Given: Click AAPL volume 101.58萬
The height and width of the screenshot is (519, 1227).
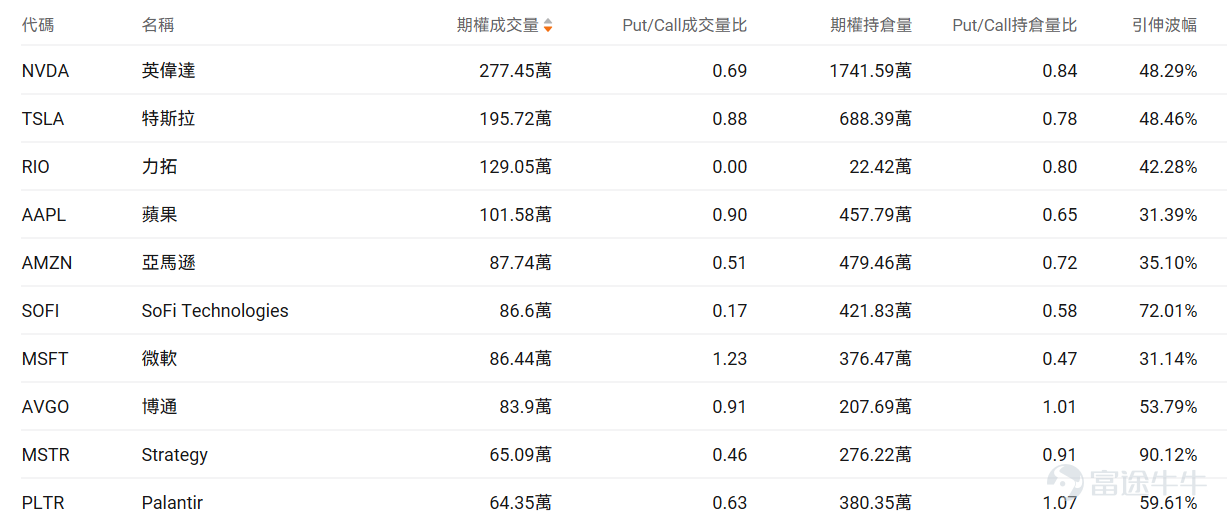Looking at the screenshot, I should [515, 215].
